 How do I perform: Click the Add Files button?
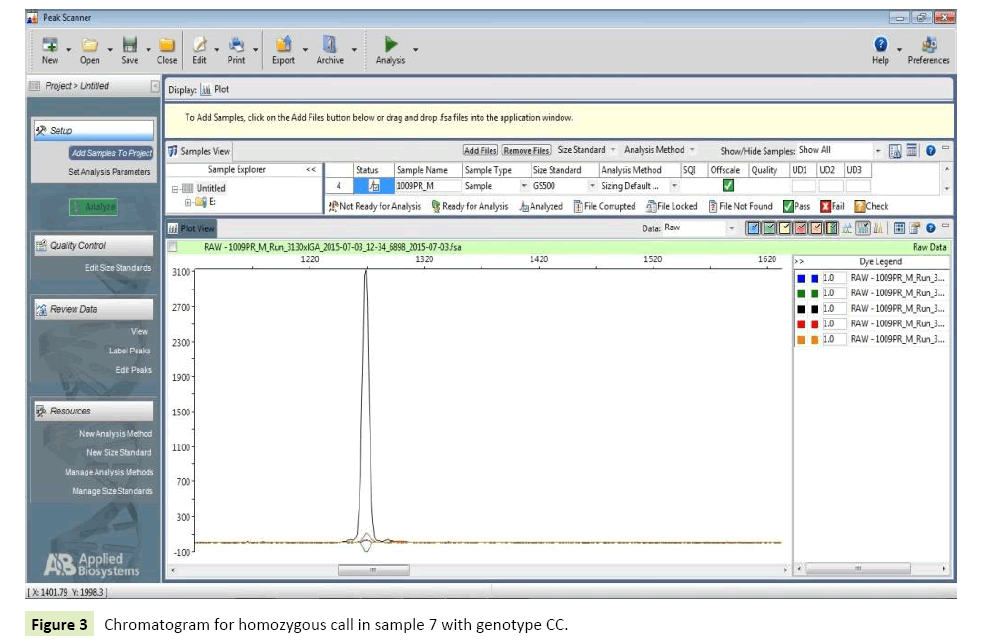click(x=480, y=151)
